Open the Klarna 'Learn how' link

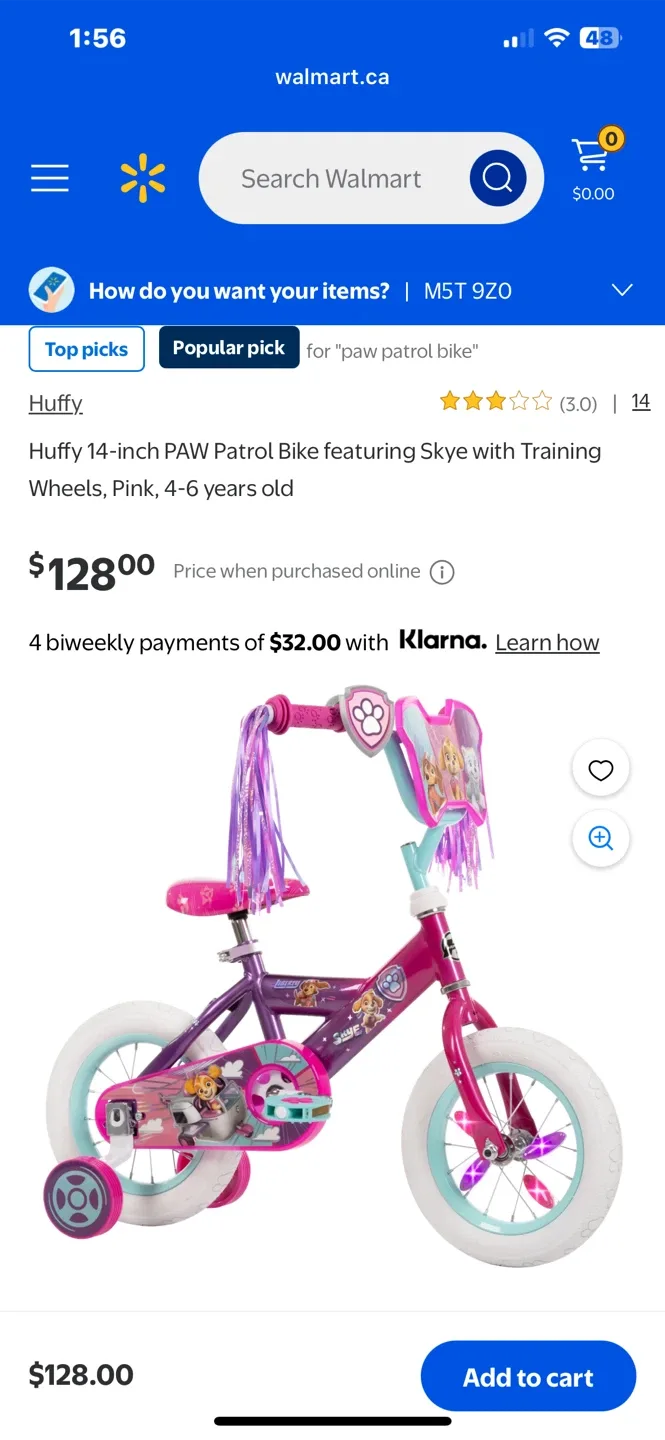547,642
